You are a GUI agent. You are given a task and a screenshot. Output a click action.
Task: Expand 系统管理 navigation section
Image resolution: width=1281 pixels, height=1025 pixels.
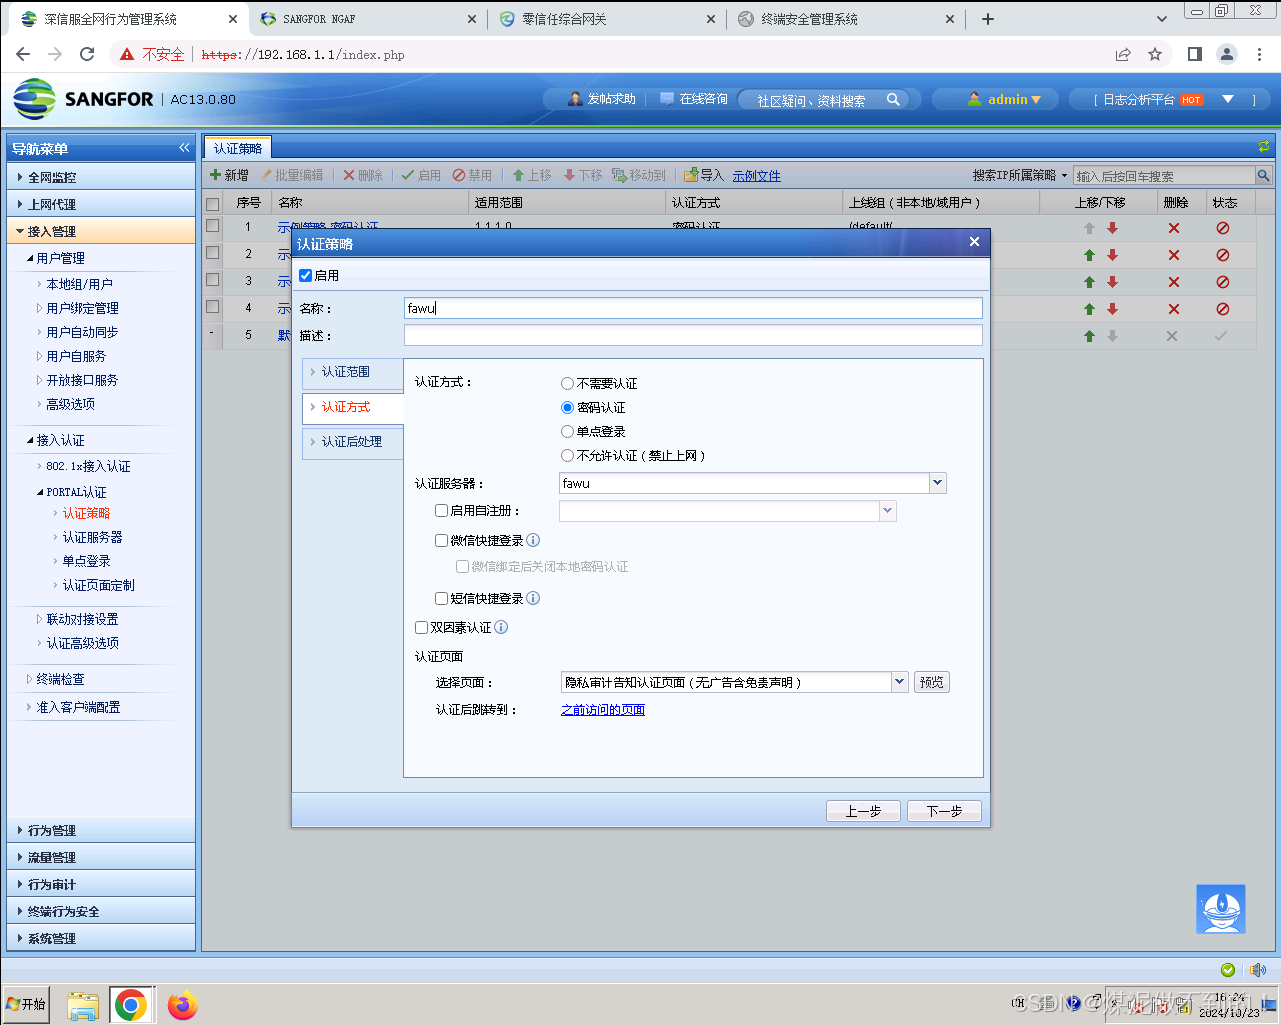click(x=101, y=938)
